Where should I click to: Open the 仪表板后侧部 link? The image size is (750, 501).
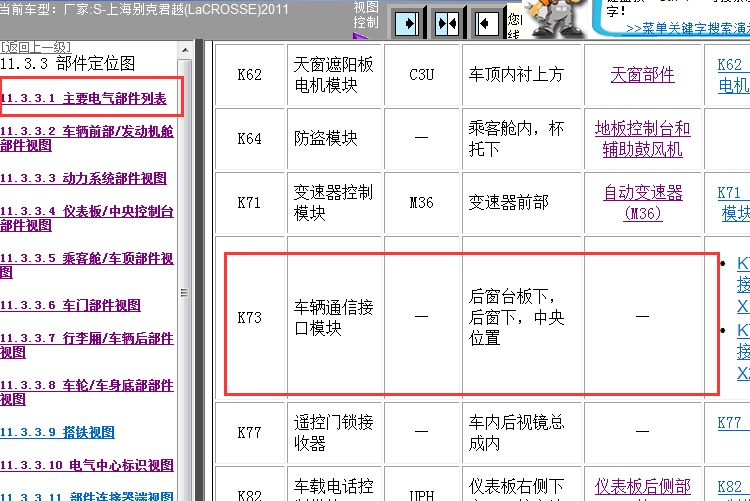coord(642,486)
